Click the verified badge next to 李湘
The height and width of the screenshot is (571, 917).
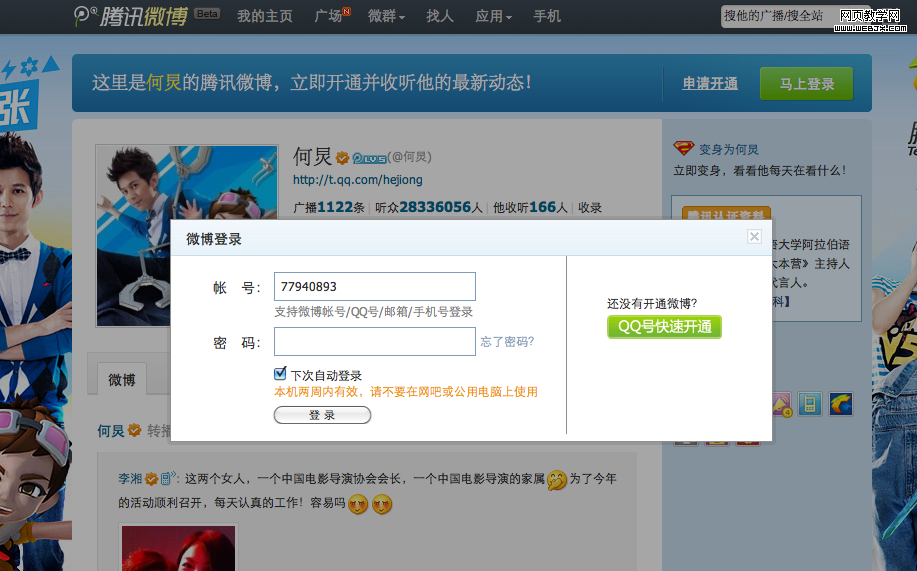click(152, 479)
